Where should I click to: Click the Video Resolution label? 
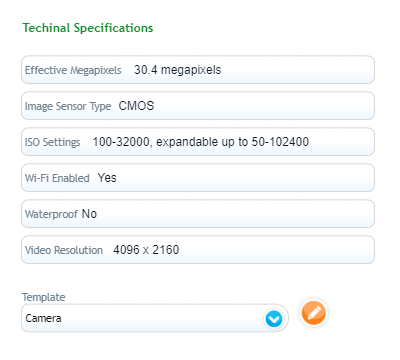coord(64,250)
